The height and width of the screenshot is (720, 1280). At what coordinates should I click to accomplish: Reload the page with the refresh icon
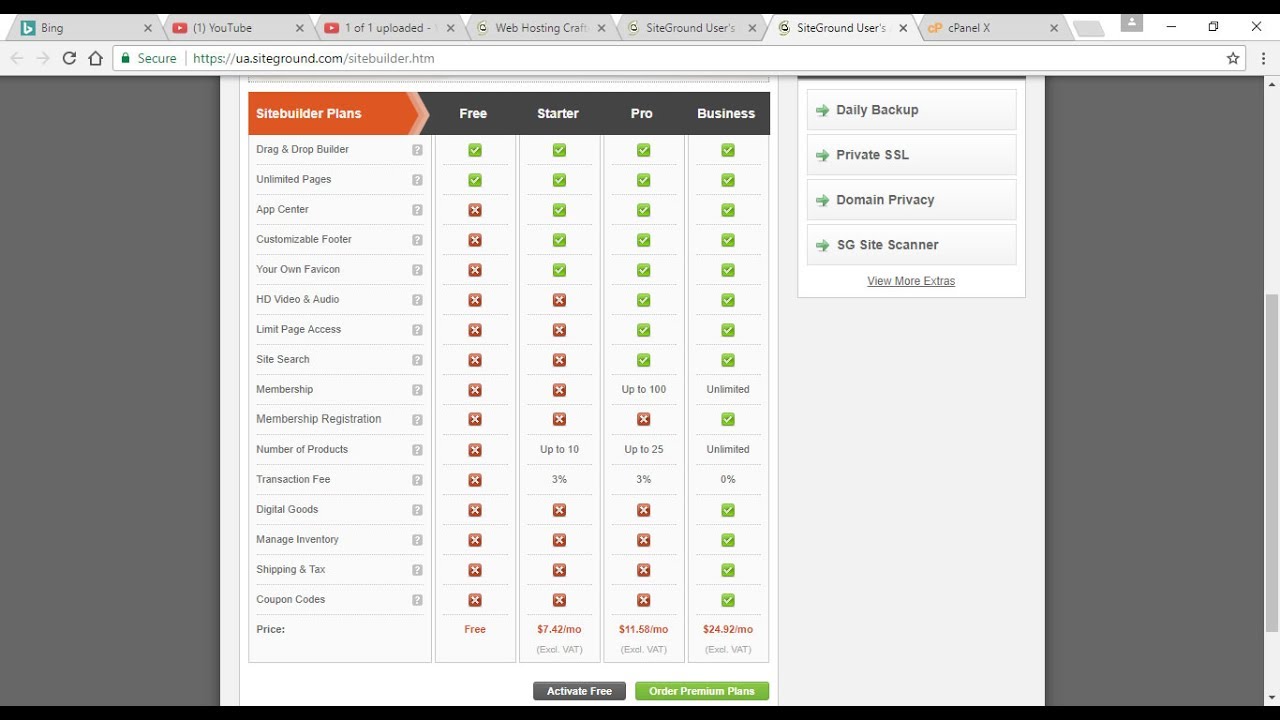69,58
